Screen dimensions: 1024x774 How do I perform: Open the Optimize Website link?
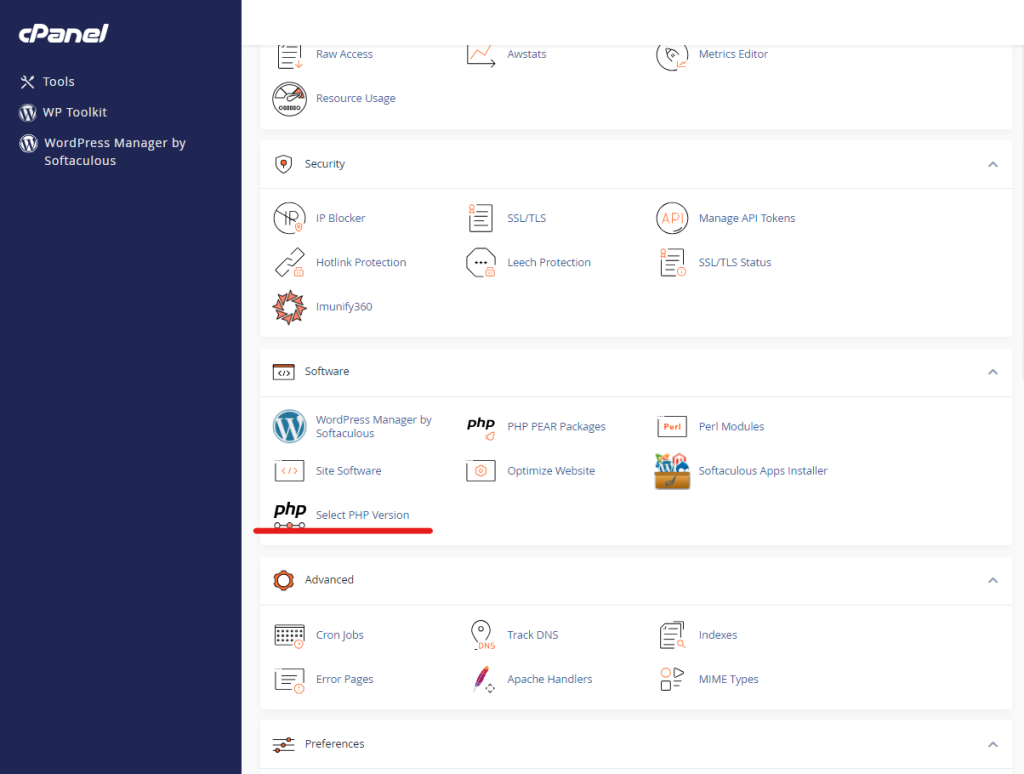click(550, 471)
